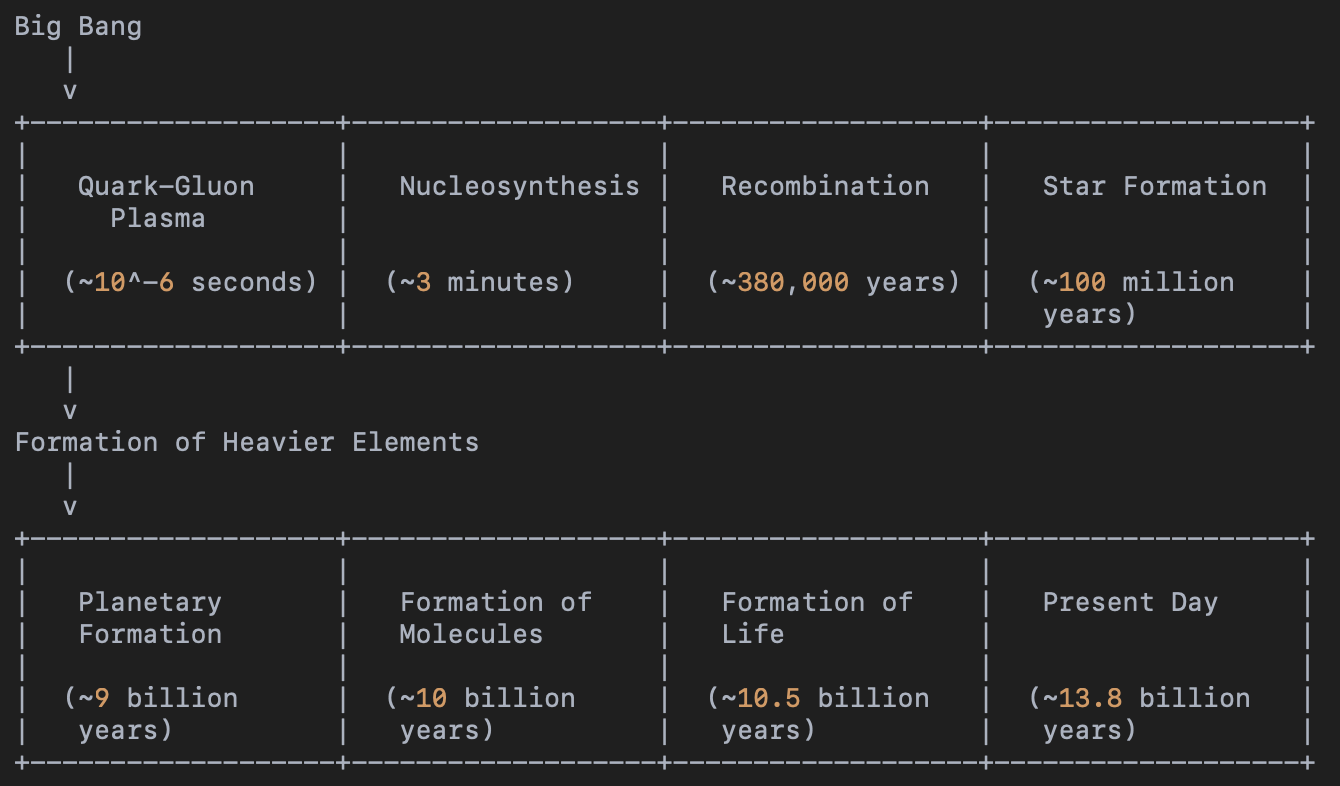
Task: Click the ~3 minutes timestamp
Action: coord(480,282)
